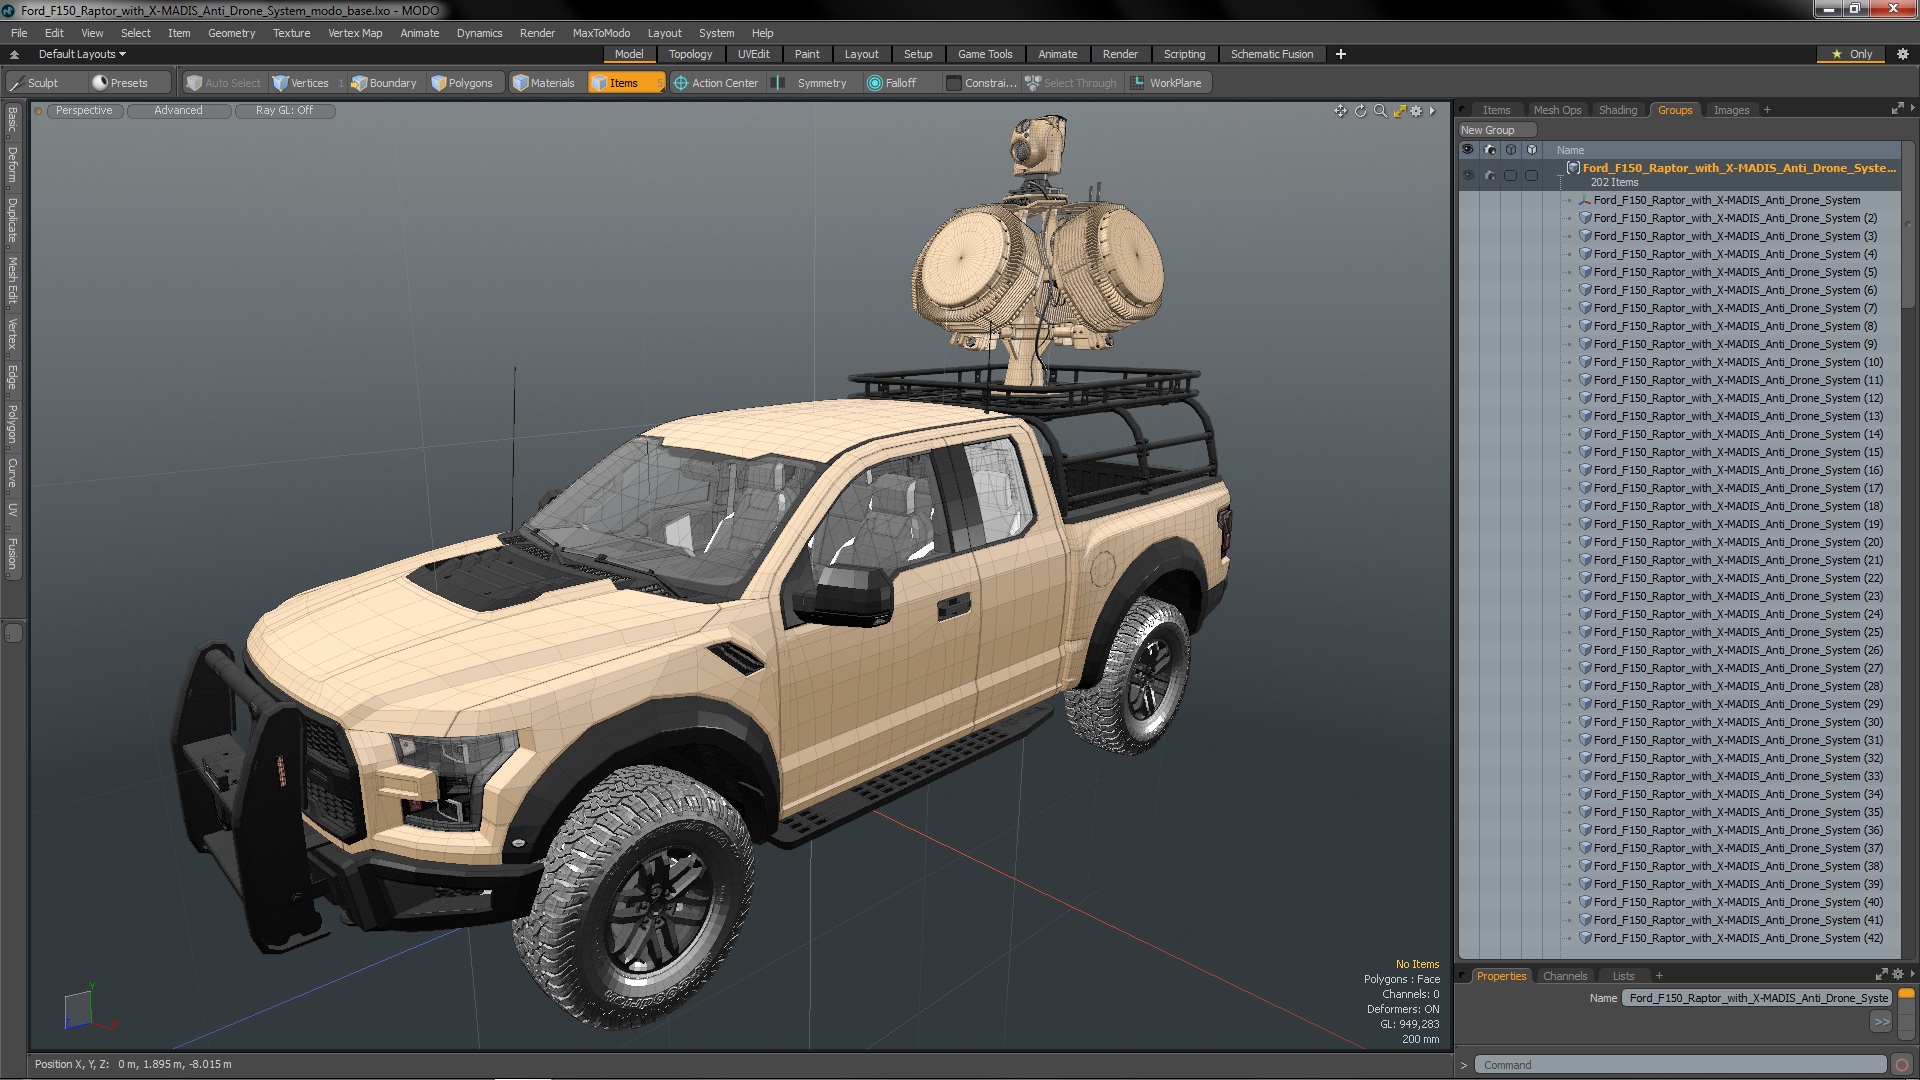The image size is (1920, 1080).
Task: Open viewport settings gear icon
Action: [x=1416, y=111]
